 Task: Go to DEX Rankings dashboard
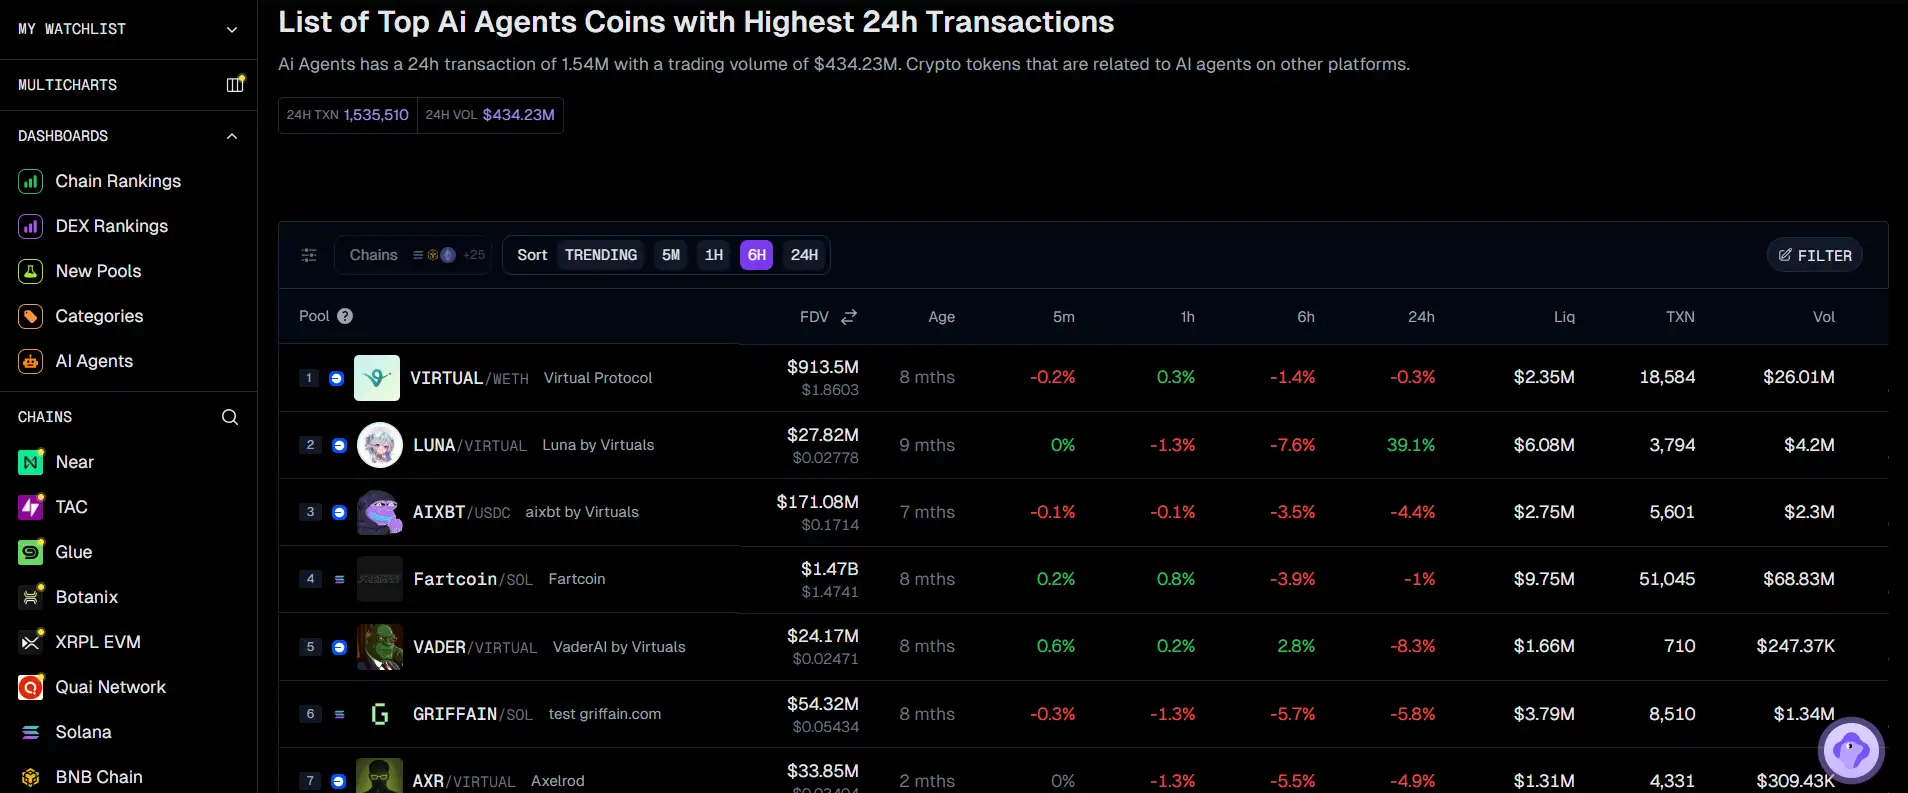pos(111,226)
